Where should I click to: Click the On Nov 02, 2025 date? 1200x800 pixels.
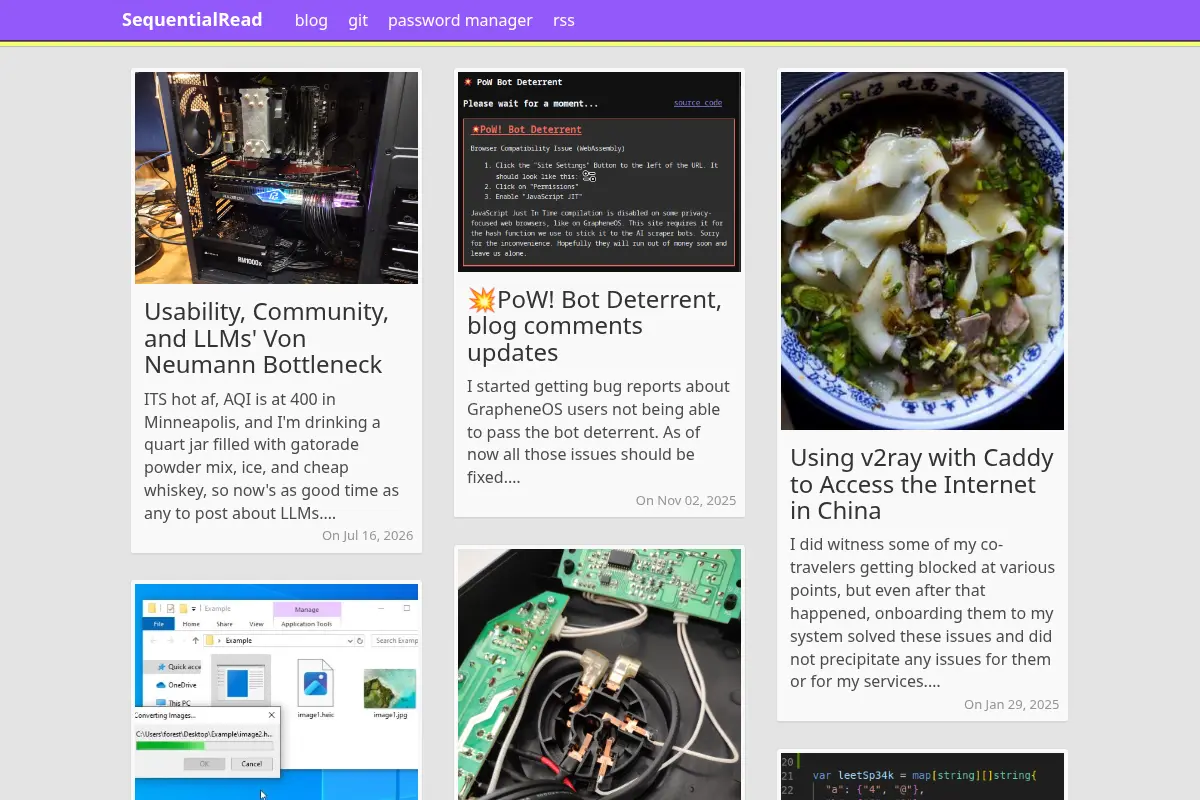coord(686,500)
